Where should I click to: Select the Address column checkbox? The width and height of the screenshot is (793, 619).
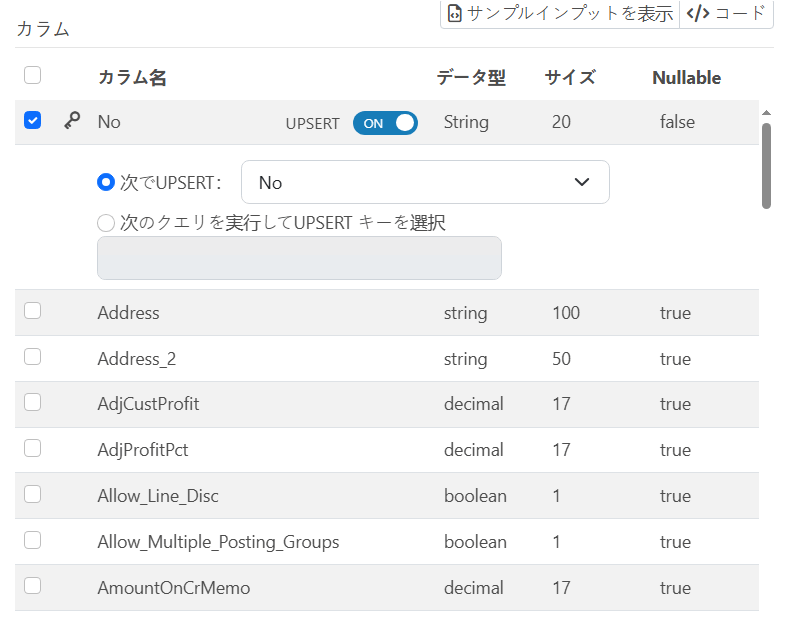click(x=32, y=311)
